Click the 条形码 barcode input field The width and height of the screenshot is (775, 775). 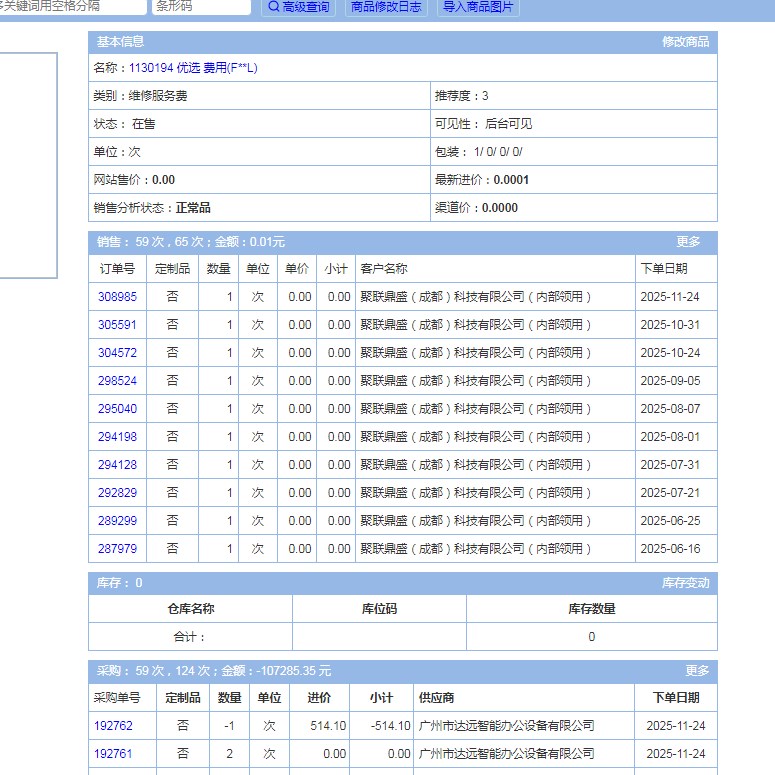(x=201, y=7)
